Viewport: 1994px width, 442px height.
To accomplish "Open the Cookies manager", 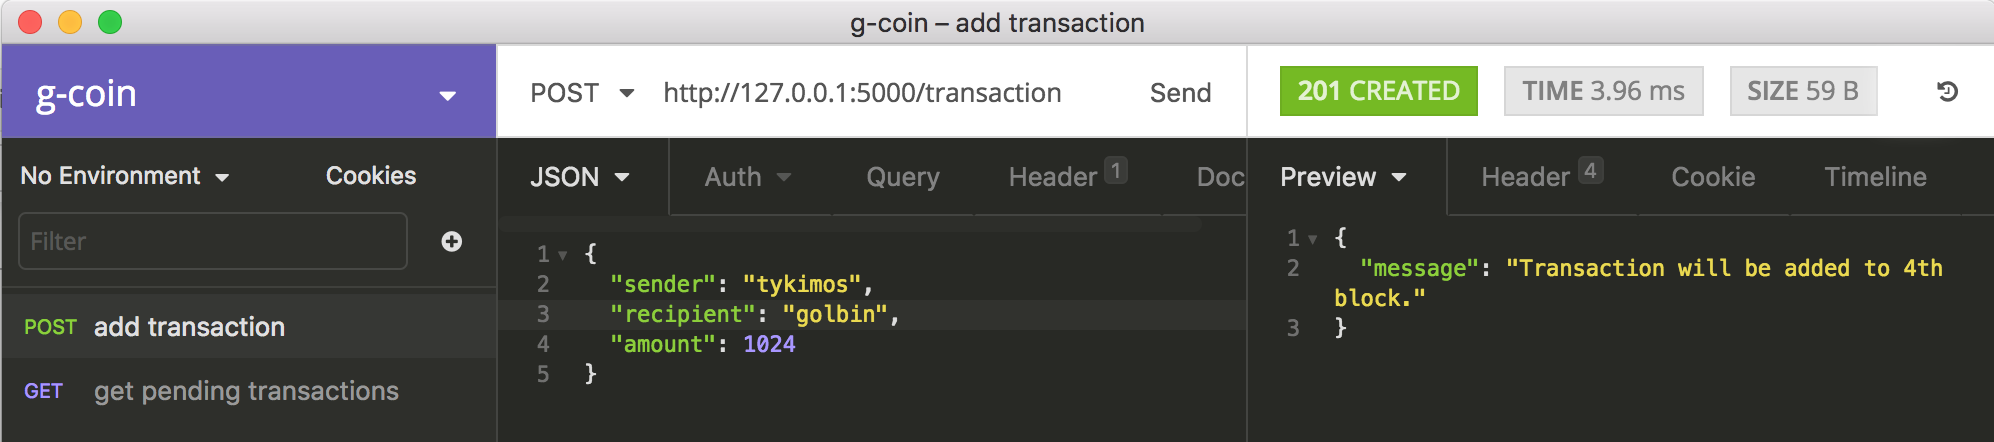I will (x=371, y=176).
